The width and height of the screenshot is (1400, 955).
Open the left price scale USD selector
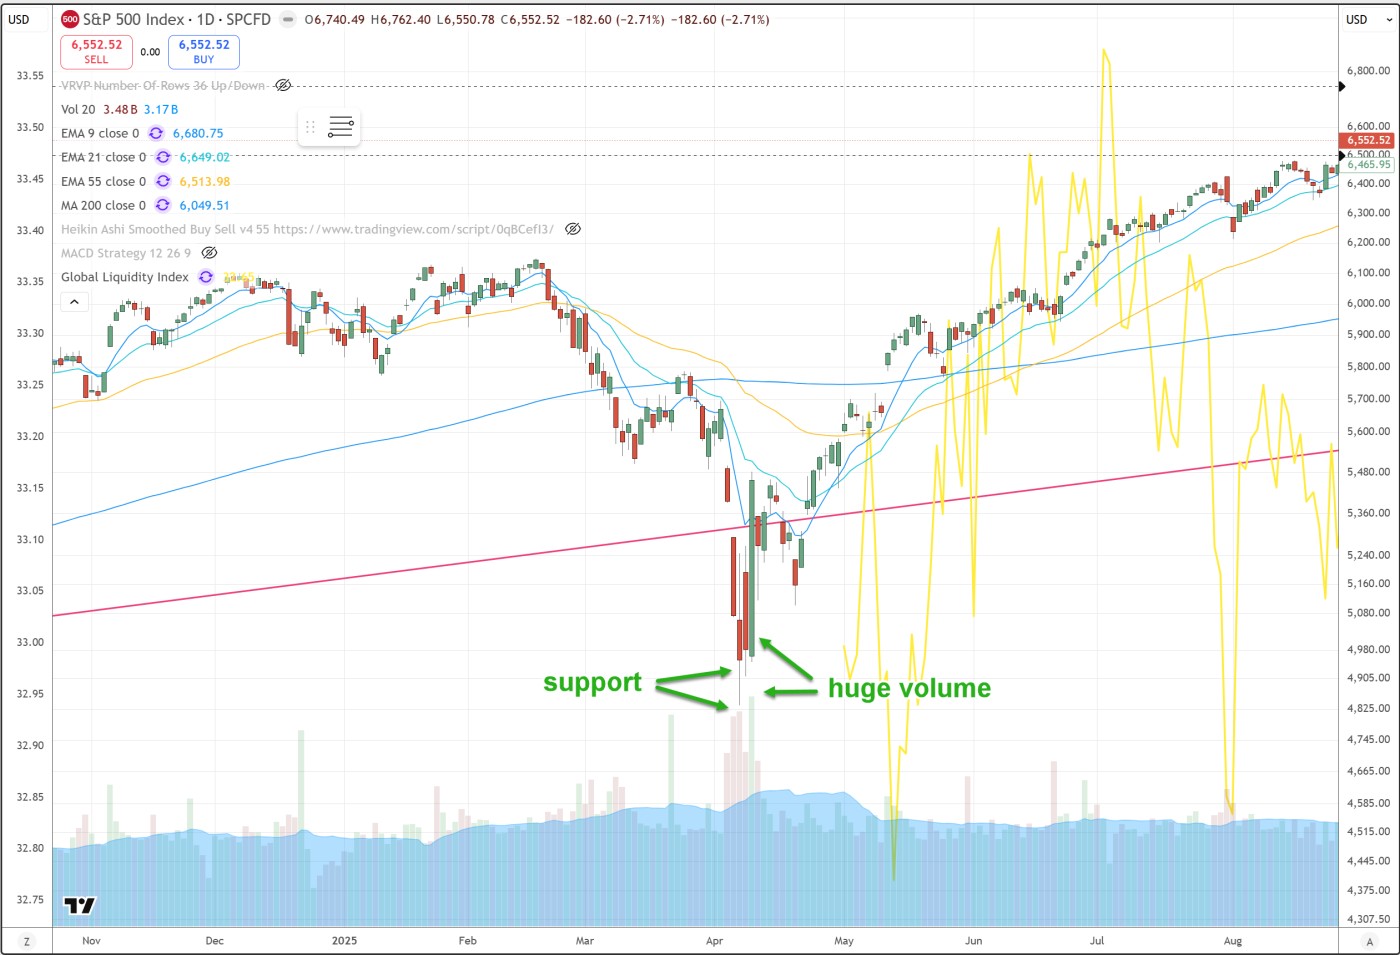tap(19, 19)
